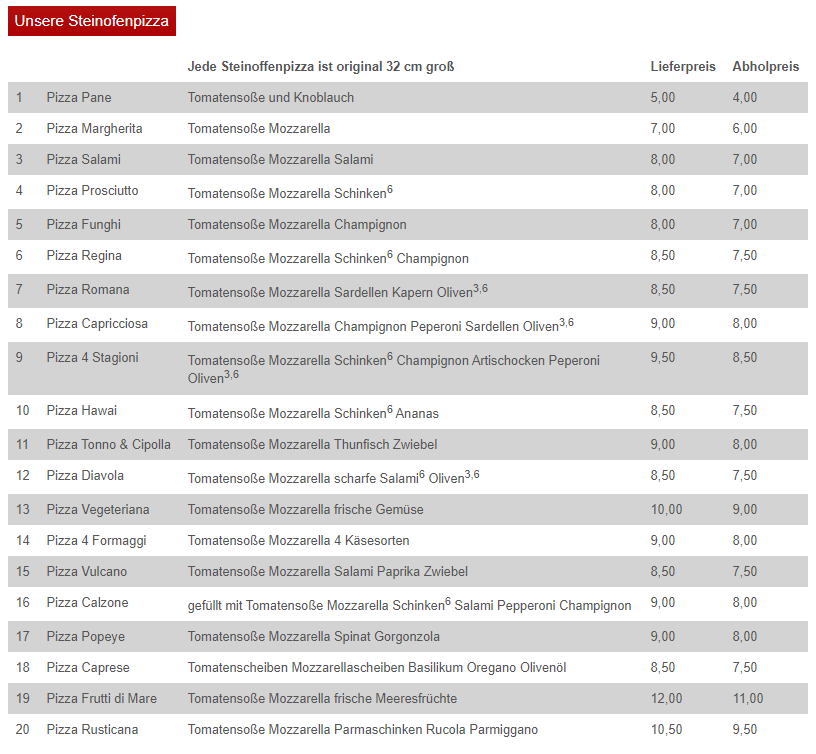Viewport: 816px width, 754px height.
Task: Click the 12,00 Lieferpreis of Frutti di Mare
Action: pos(666,698)
